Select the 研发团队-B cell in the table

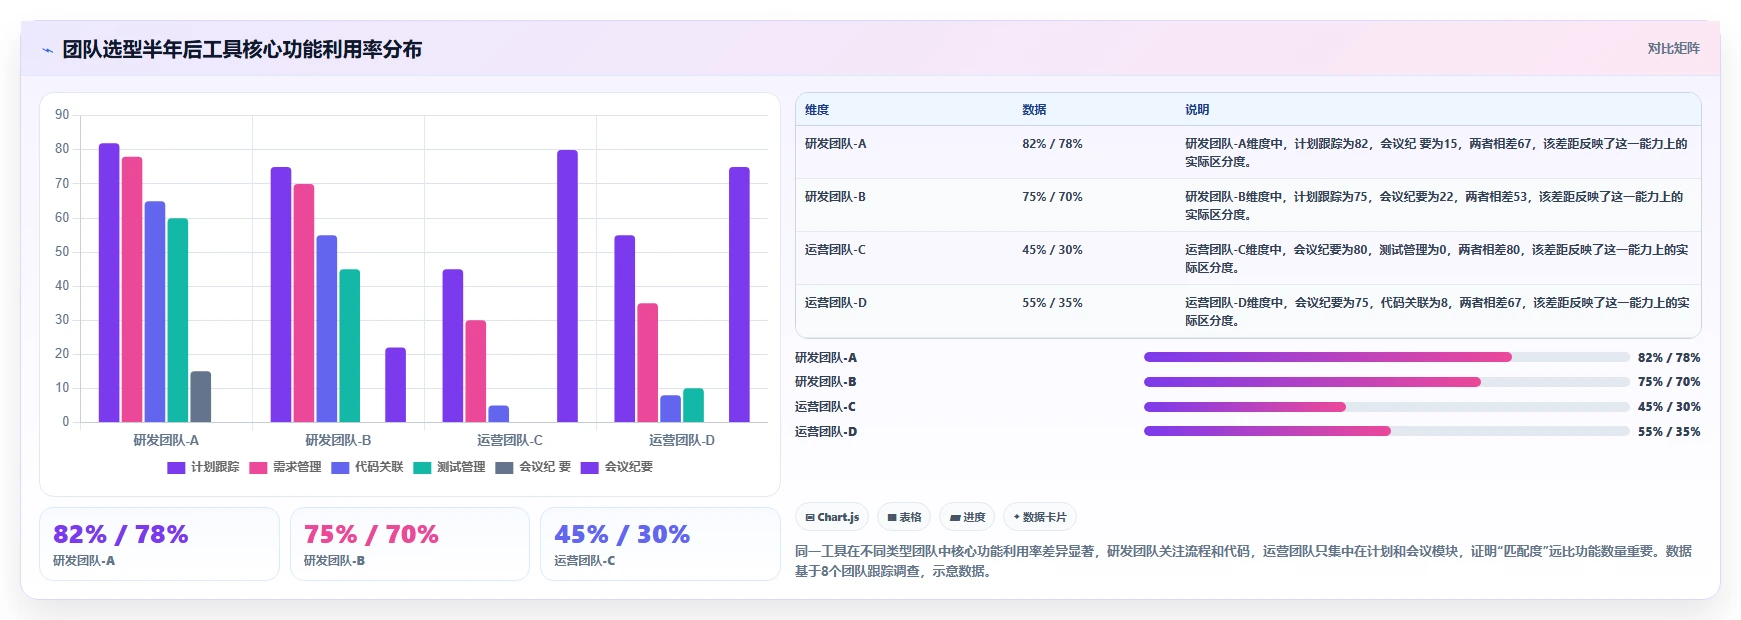tap(836, 197)
